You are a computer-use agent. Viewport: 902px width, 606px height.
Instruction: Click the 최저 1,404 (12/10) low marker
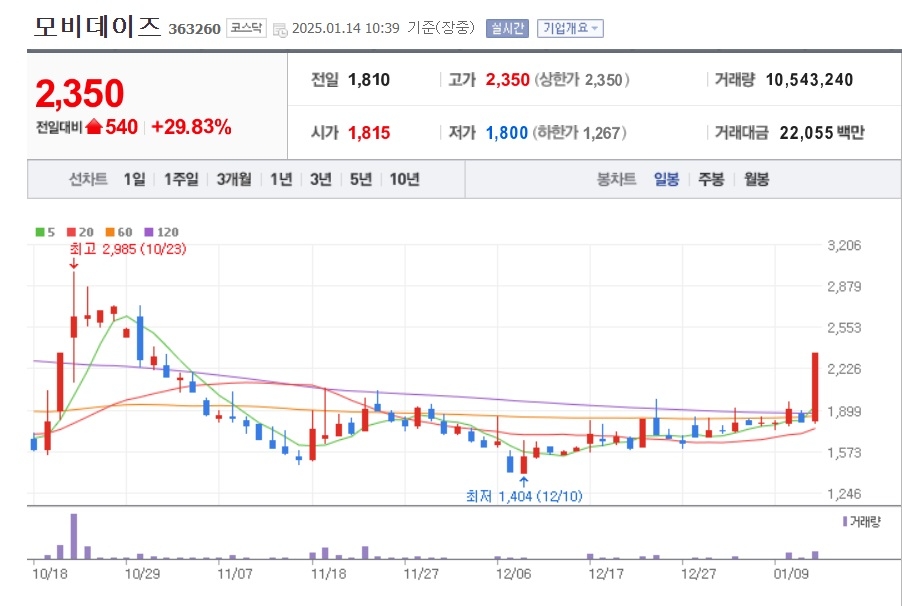524,496
